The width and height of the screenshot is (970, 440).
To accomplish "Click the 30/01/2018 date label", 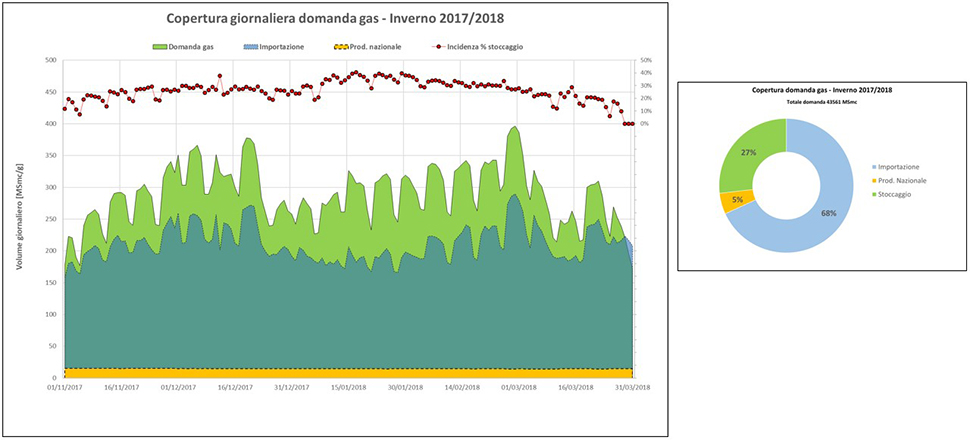I will coord(406,387).
